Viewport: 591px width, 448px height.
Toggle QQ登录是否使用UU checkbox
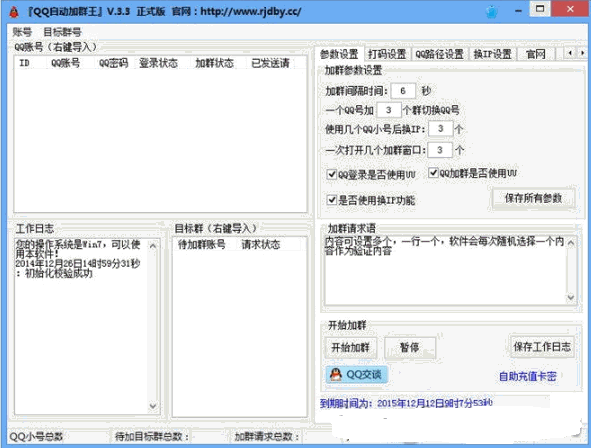tap(332, 174)
